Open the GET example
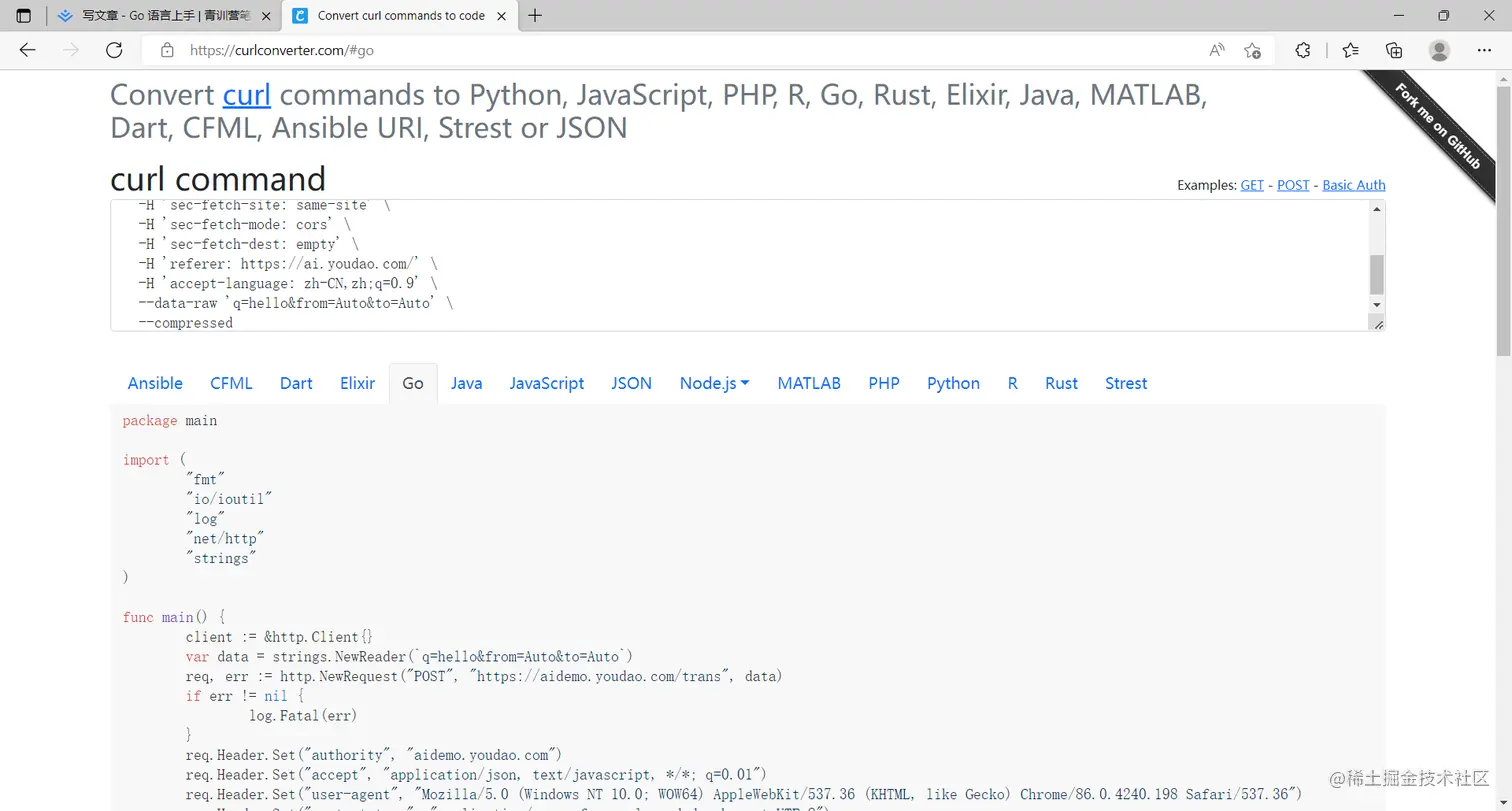The image size is (1512, 811). pos(1252,185)
